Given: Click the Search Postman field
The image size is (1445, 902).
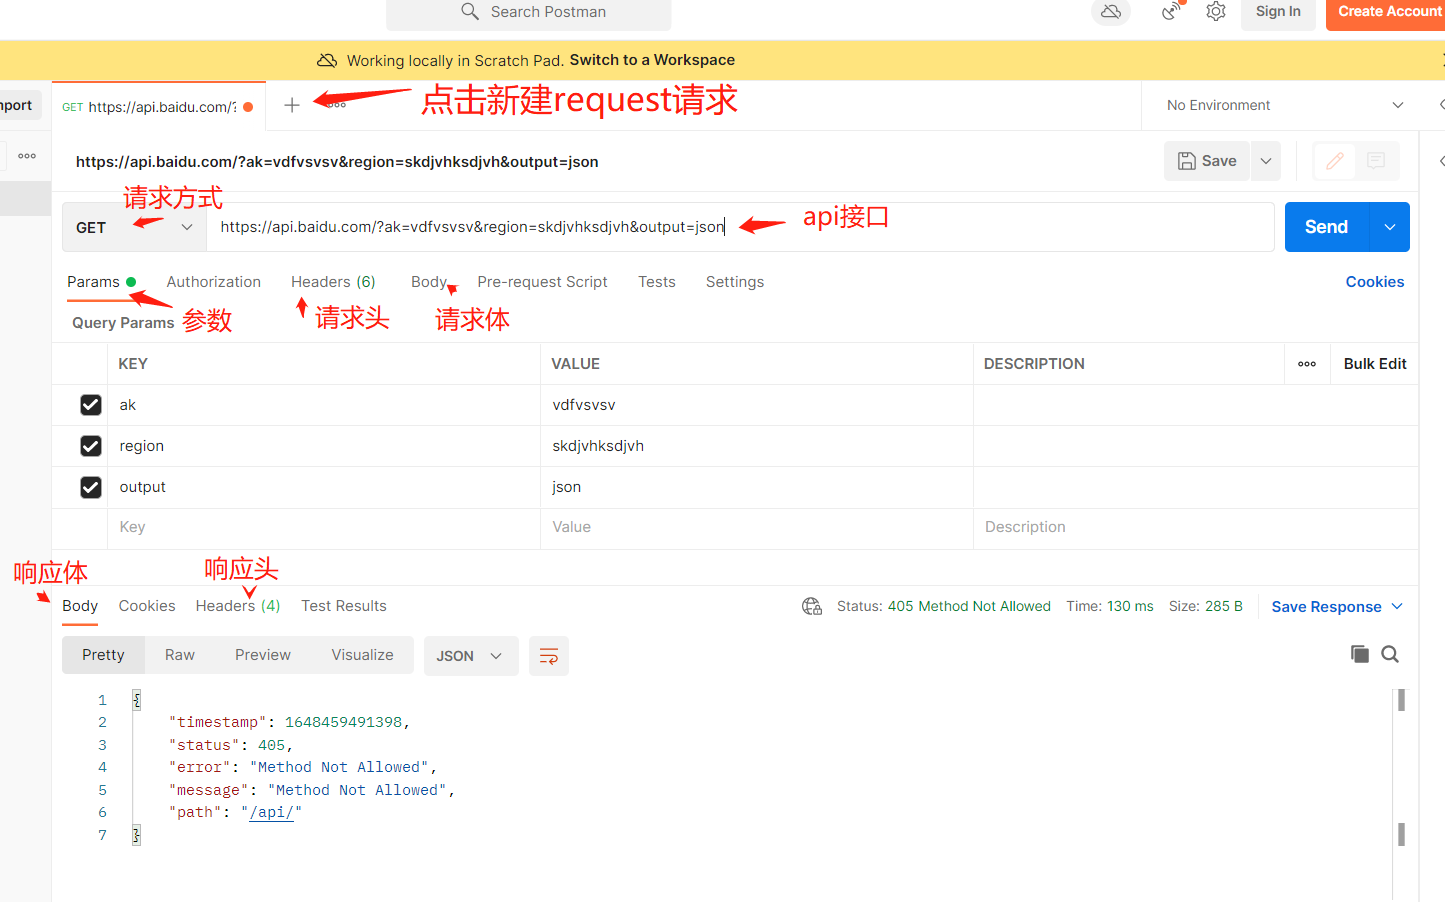Looking at the screenshot, I should (x=529, y=12).
